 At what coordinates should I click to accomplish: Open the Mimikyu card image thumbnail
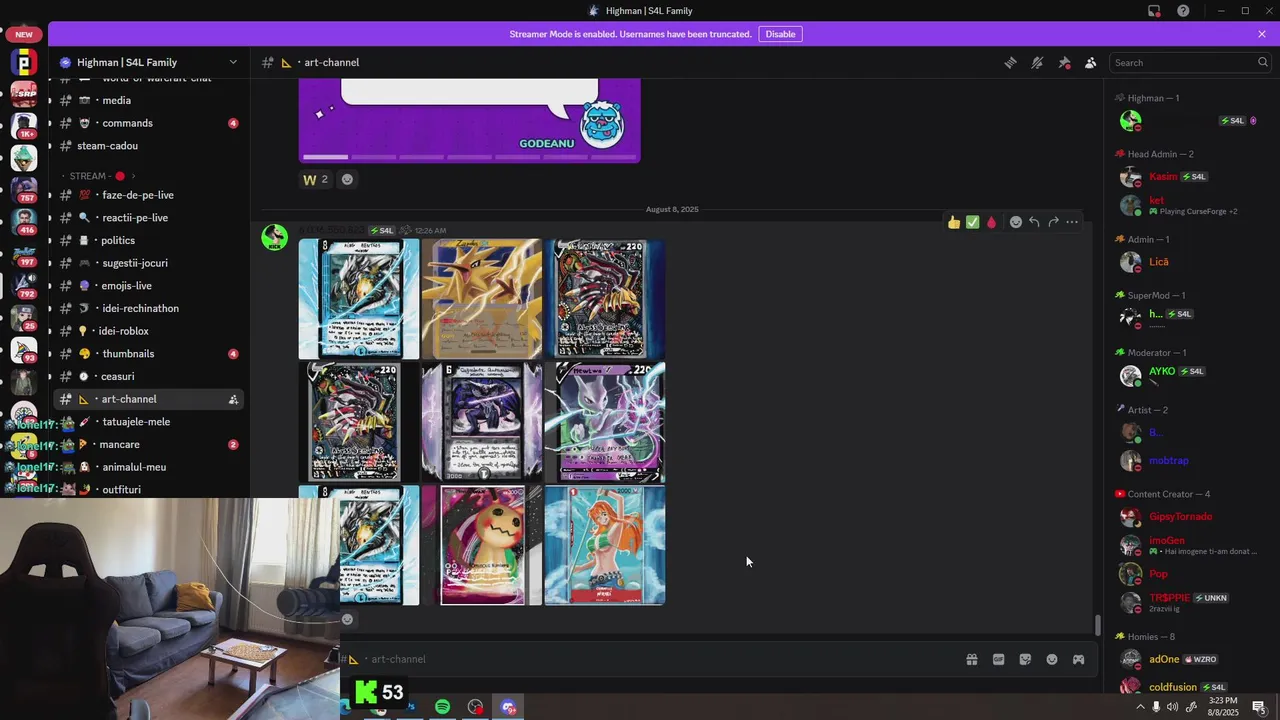[482, 545]
